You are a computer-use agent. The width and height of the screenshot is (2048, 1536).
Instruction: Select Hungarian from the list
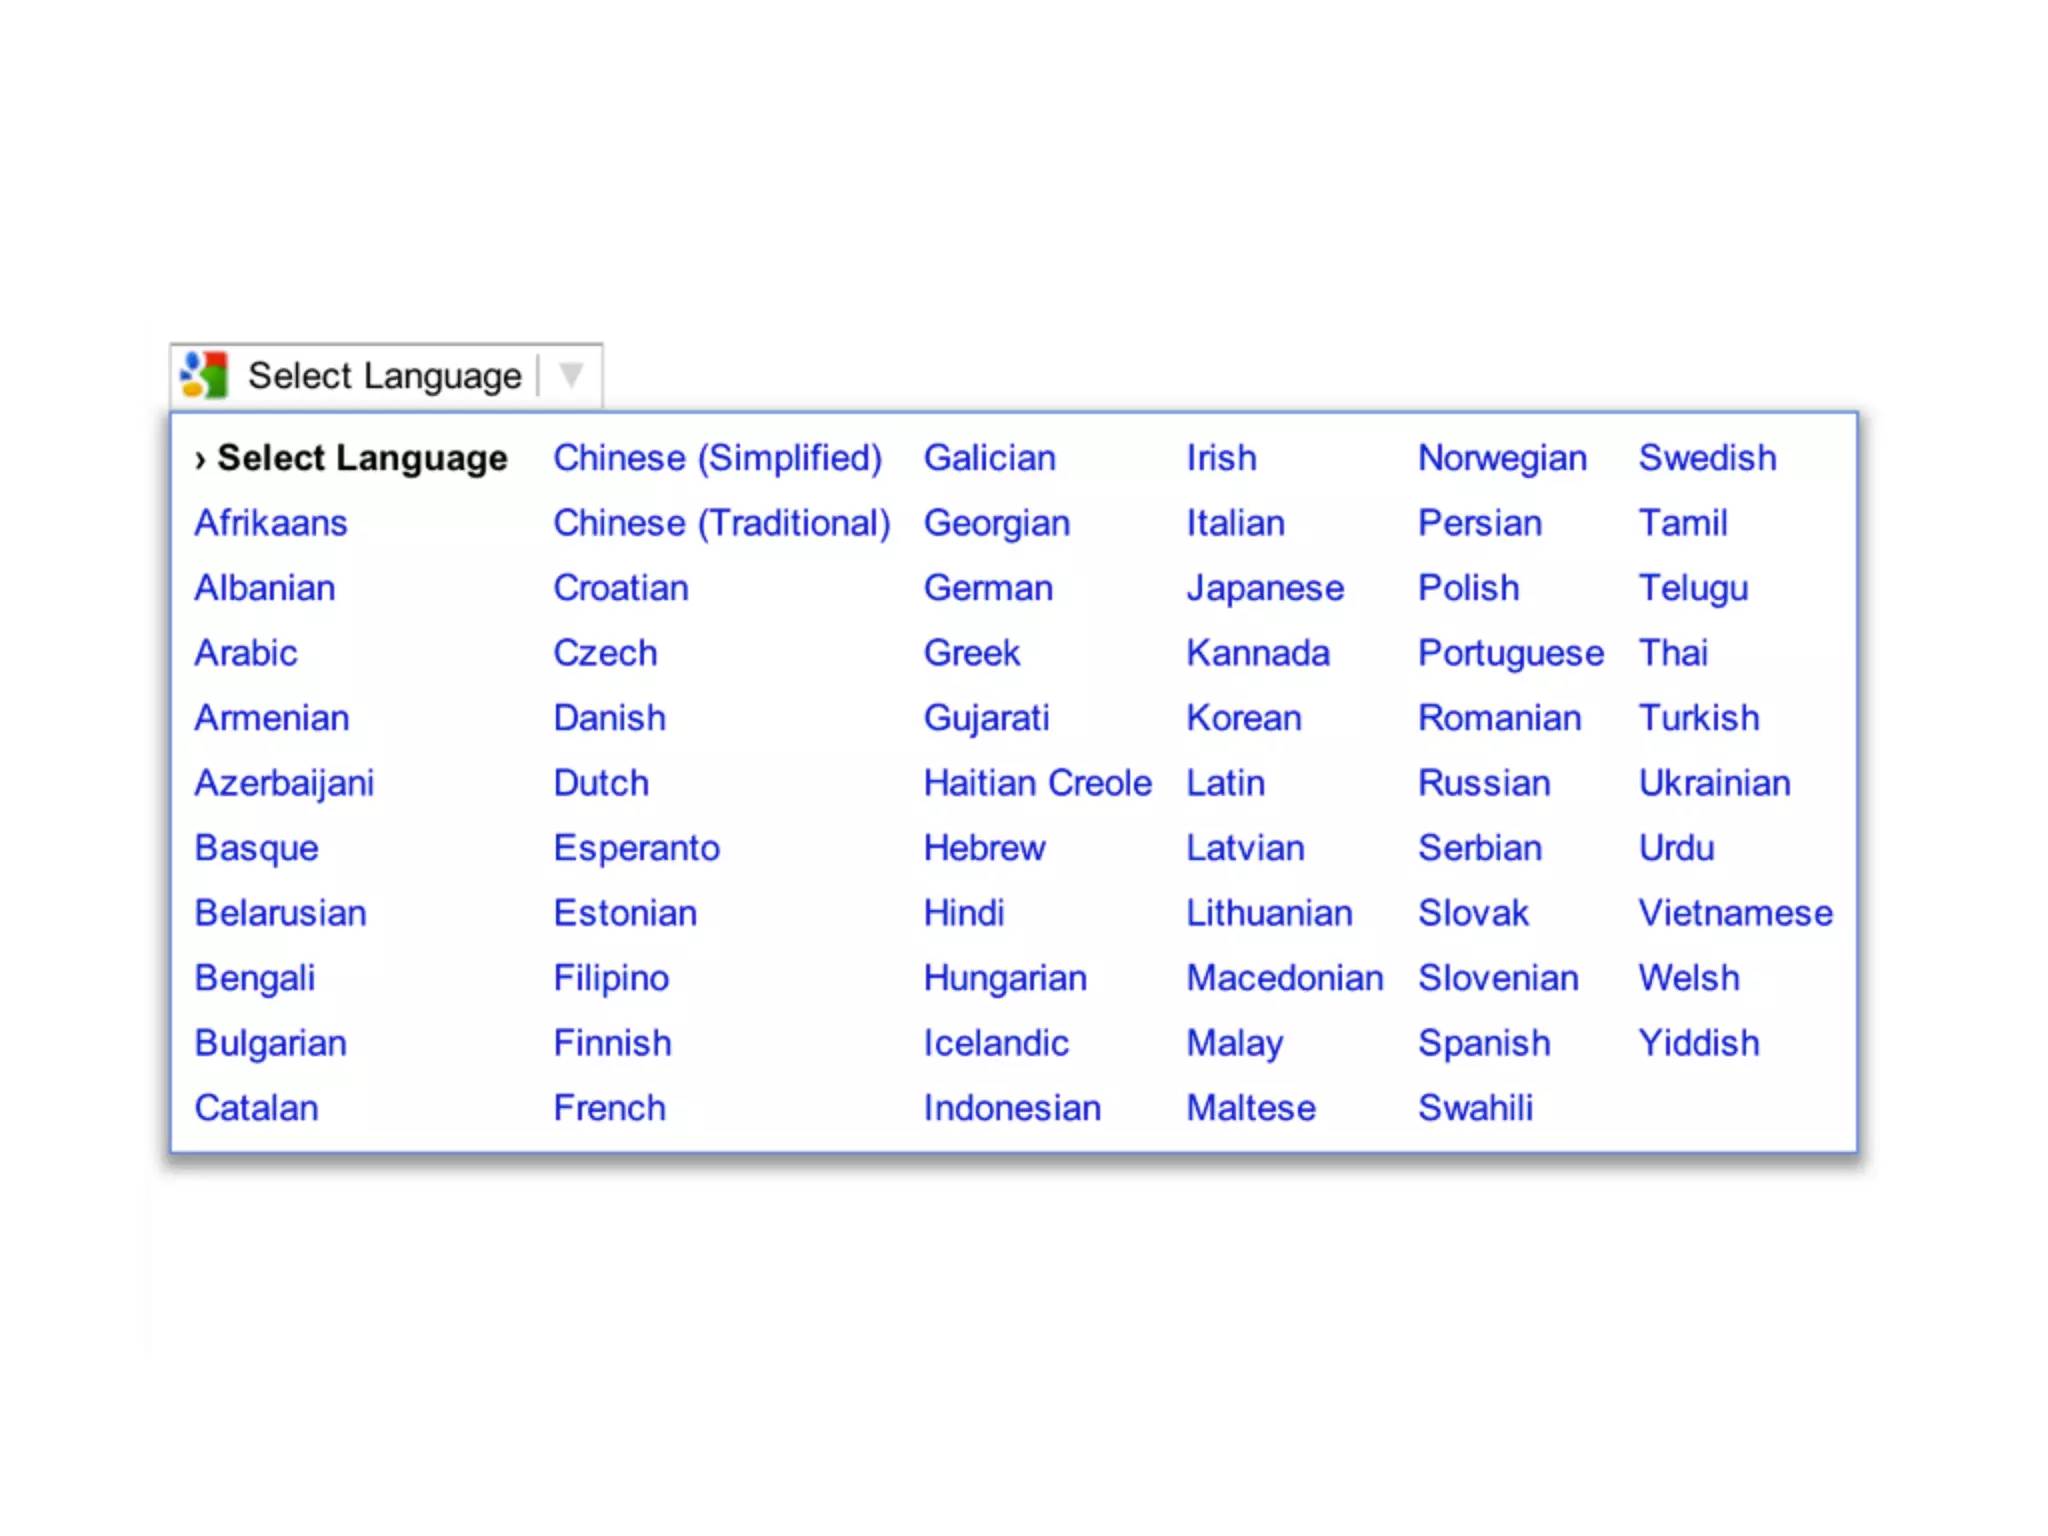pyautogui.click(x=1005, y=978)
